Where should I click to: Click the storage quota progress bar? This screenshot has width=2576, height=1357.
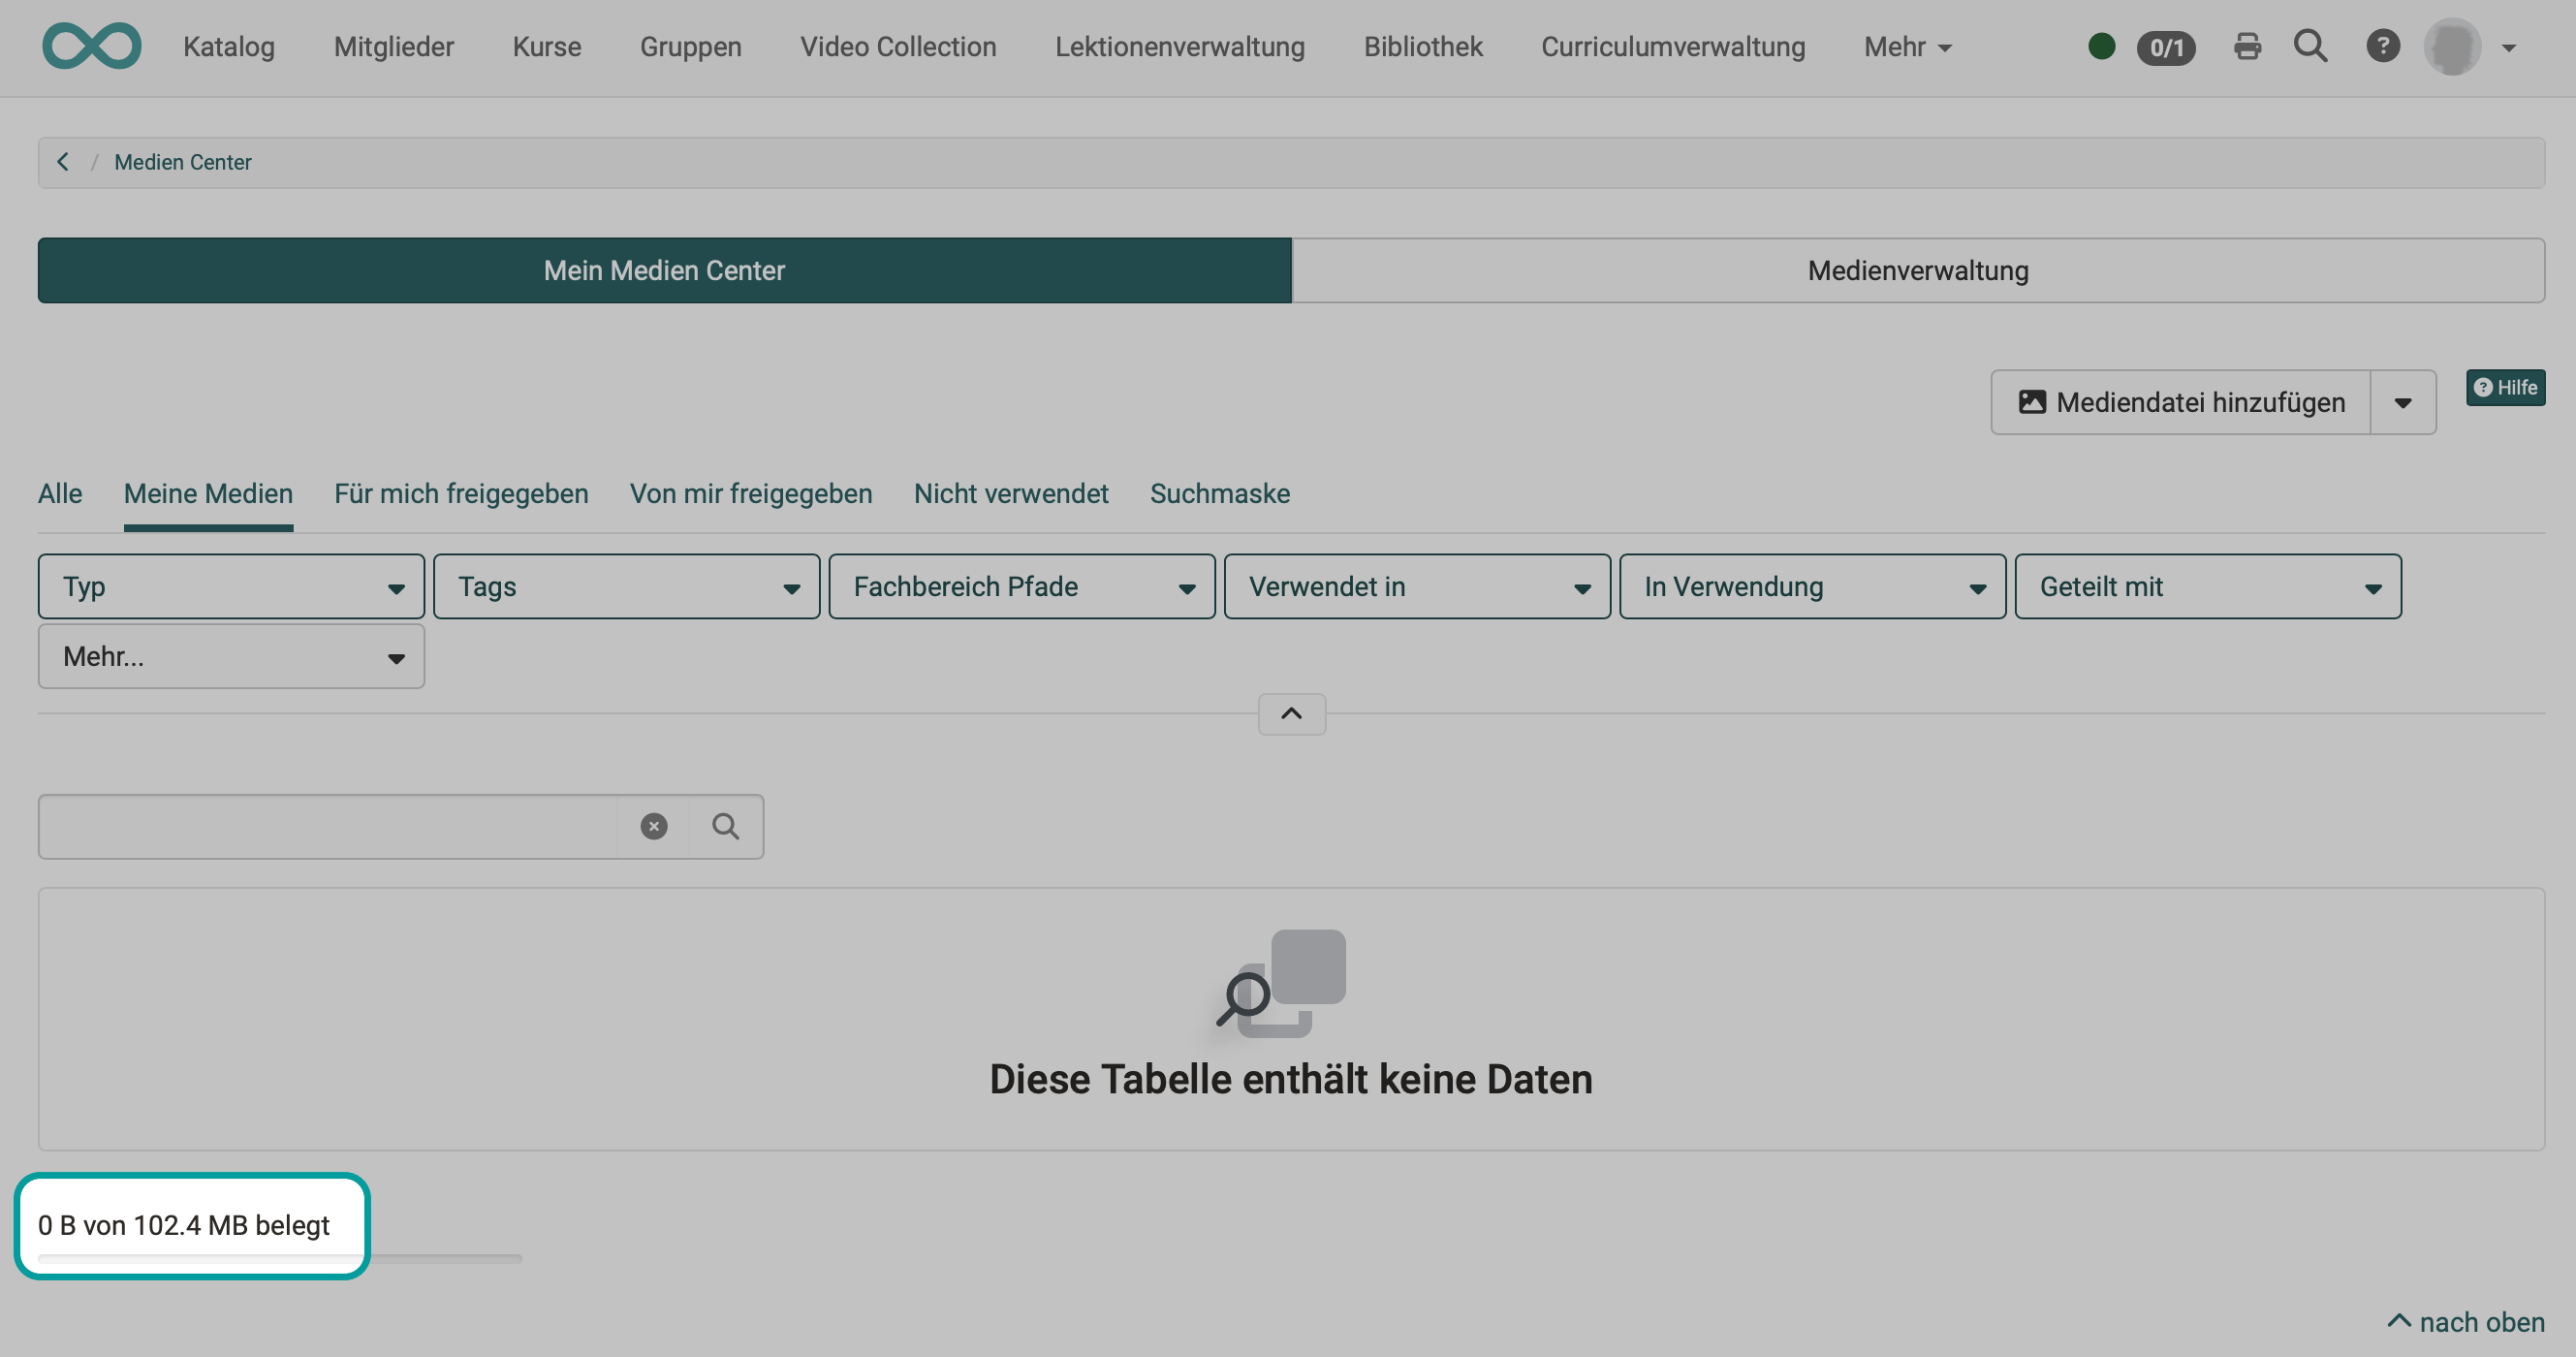(x=280, y=1258)
